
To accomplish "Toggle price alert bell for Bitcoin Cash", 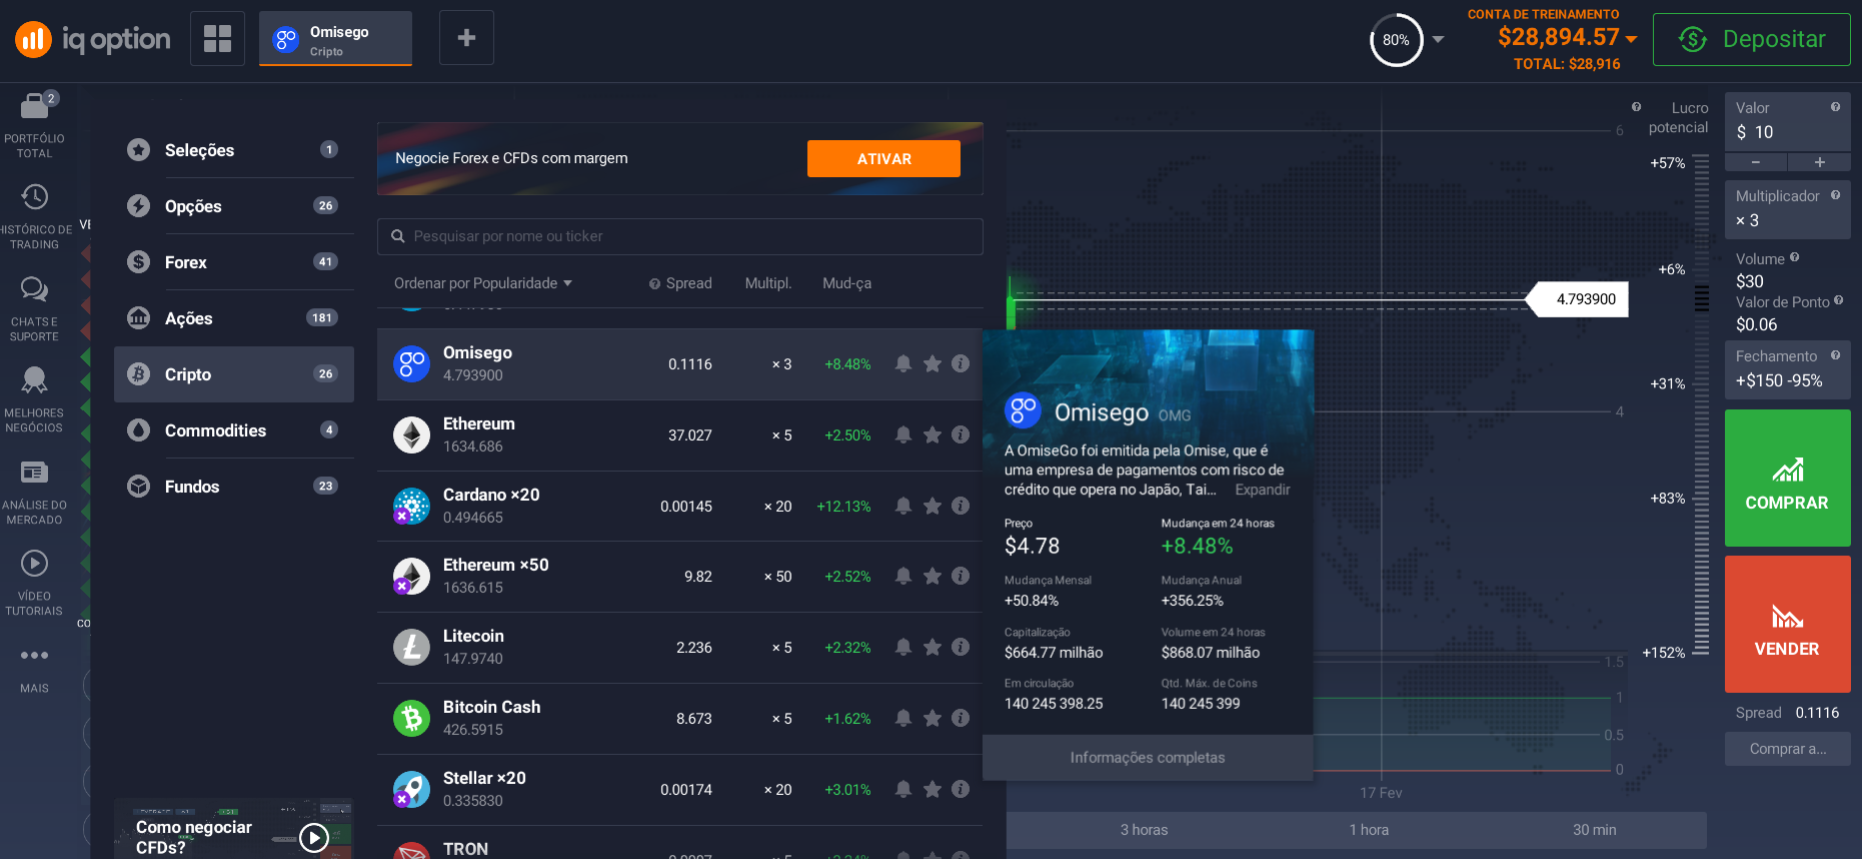I will click(903, 718).
